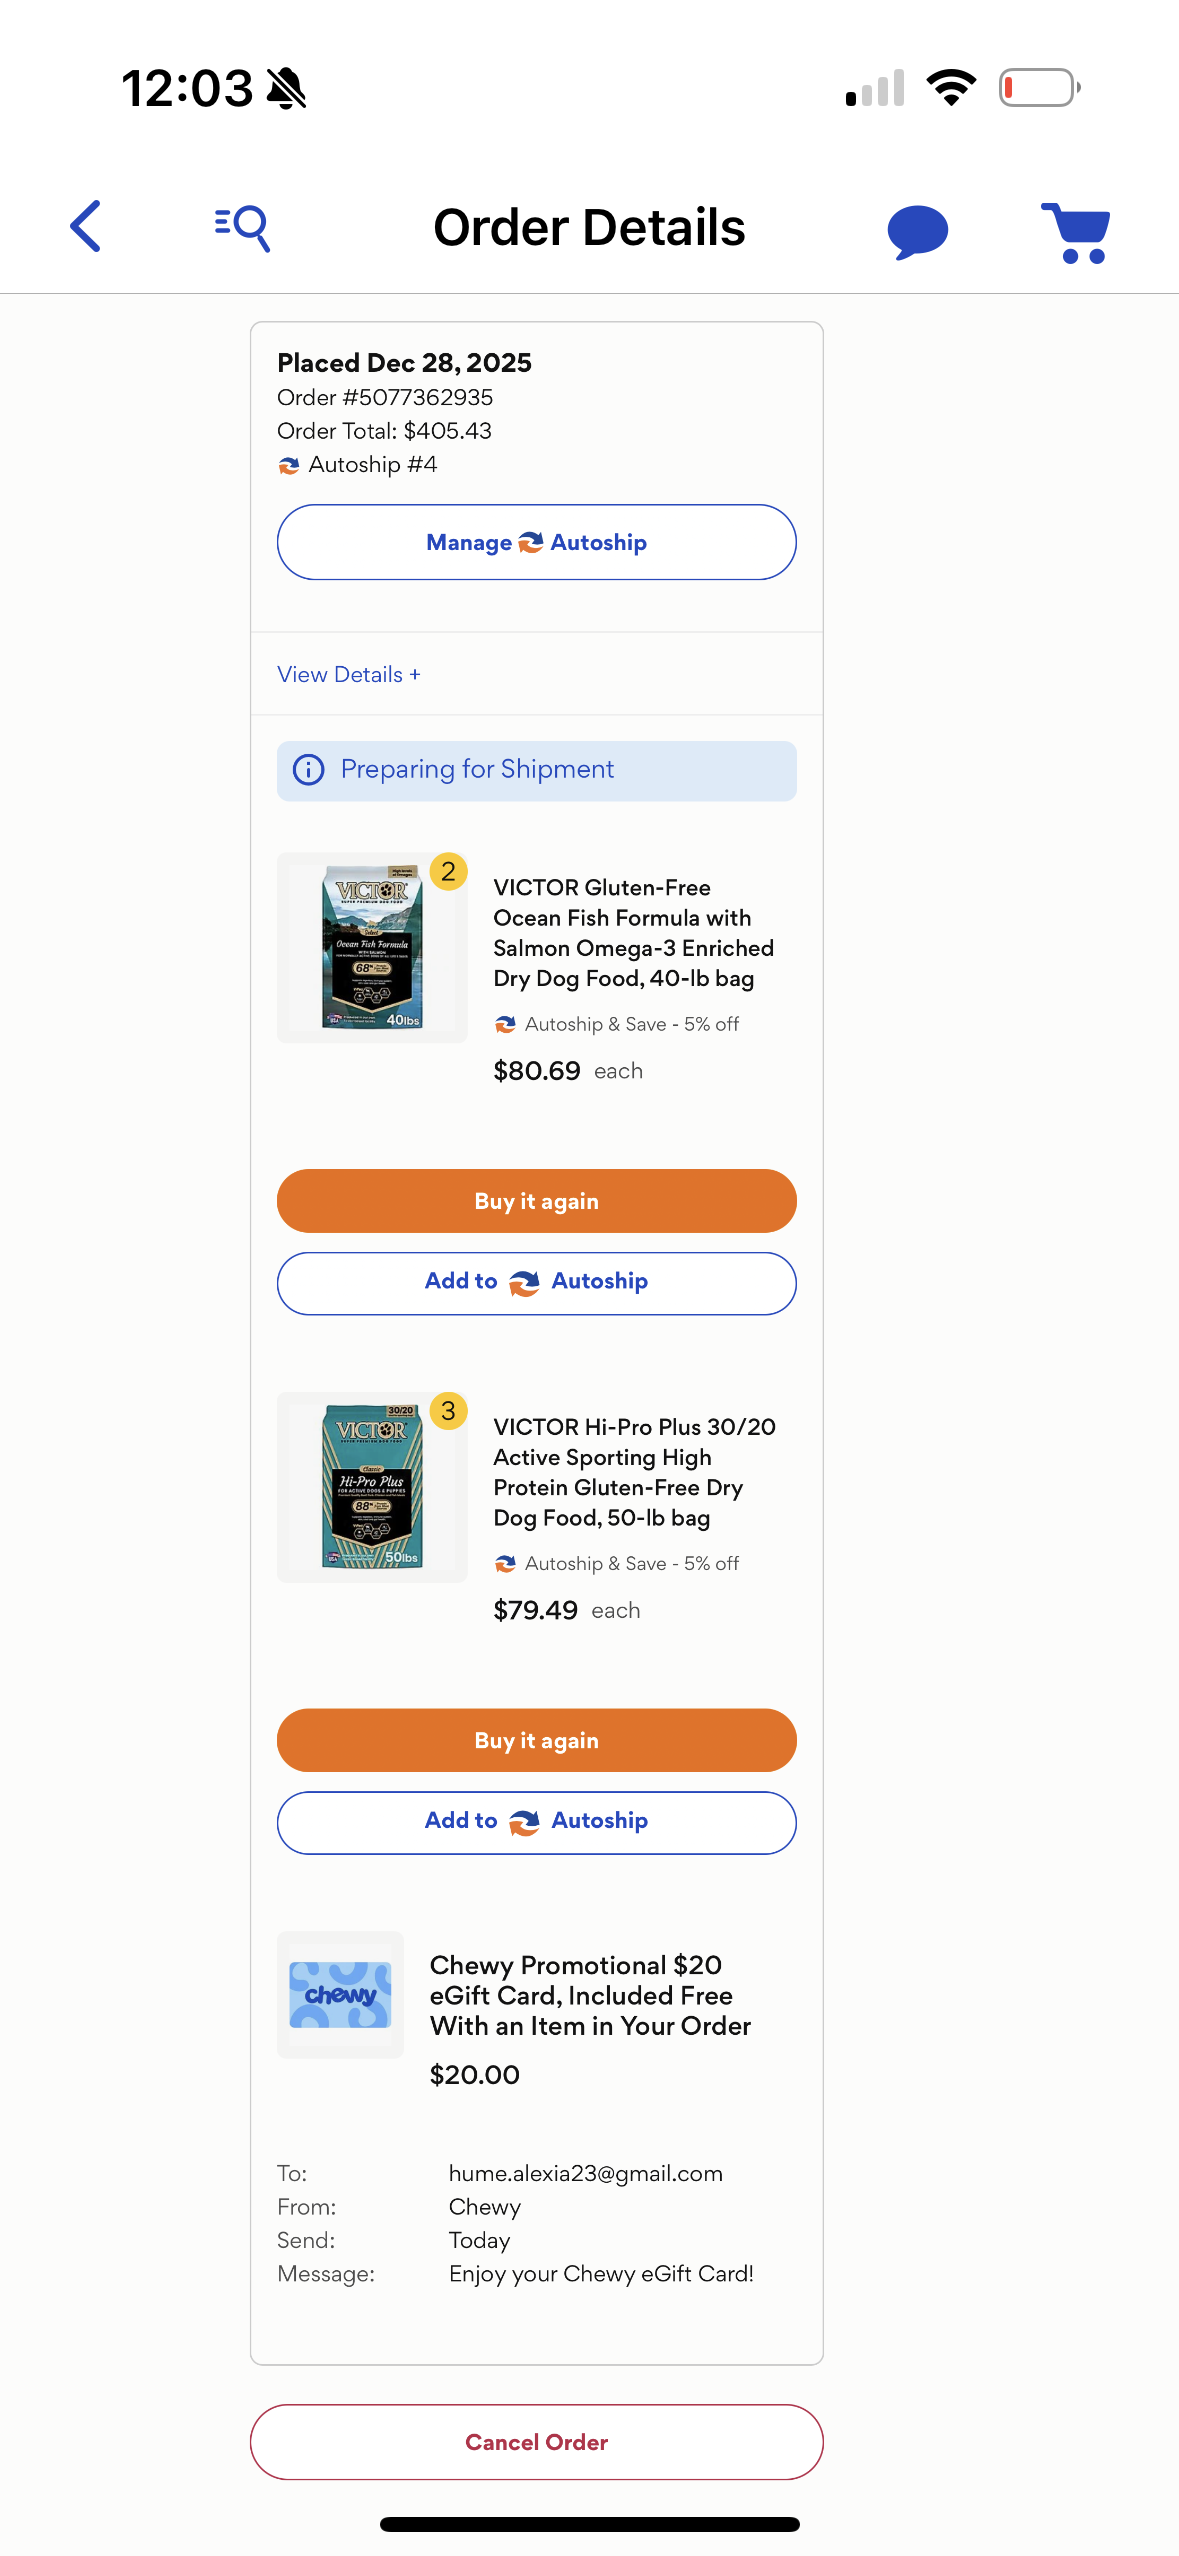
Task: Open the shopping cart icon
Action: click(x=1076, y=232)
